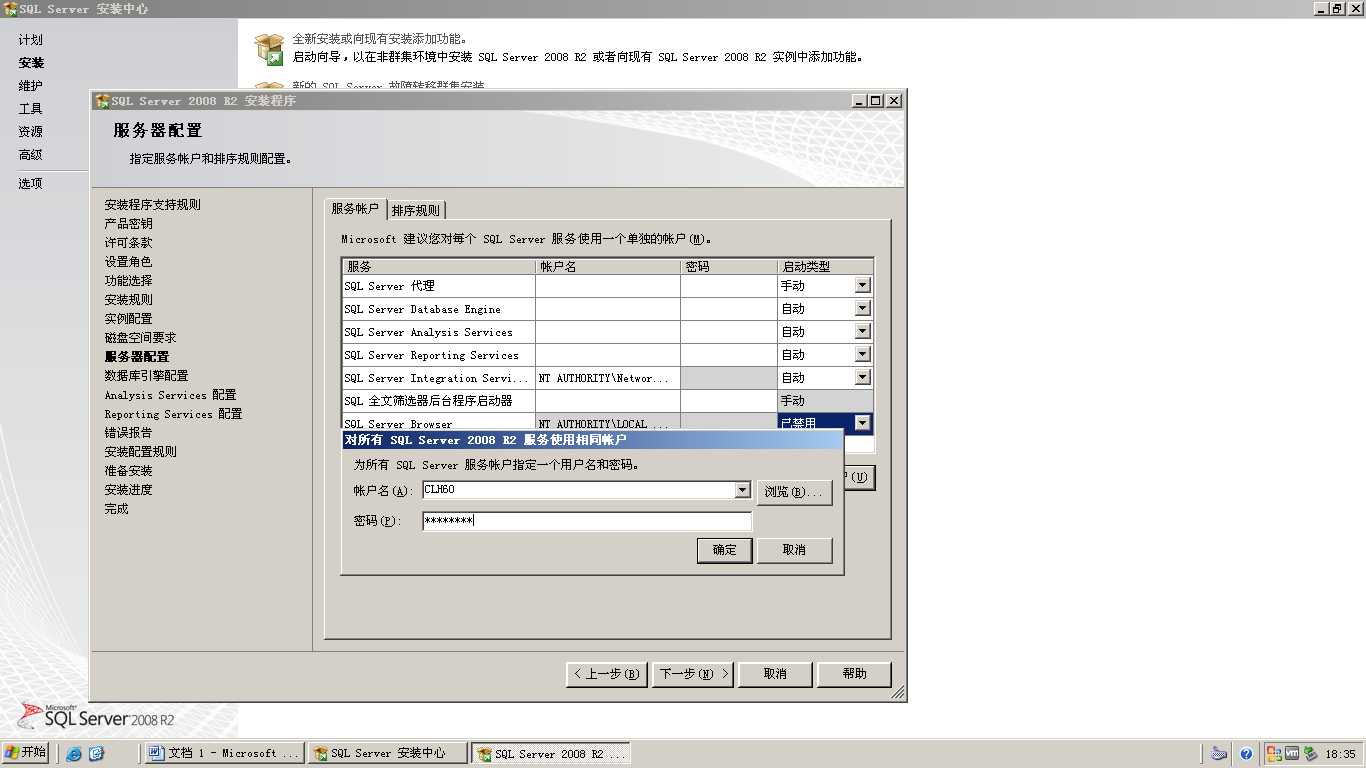Image resolution: width=1366 pixels, height=768 pixels.
Task: Click the blue help question-mark tray icon
Action: point(1246,754)
